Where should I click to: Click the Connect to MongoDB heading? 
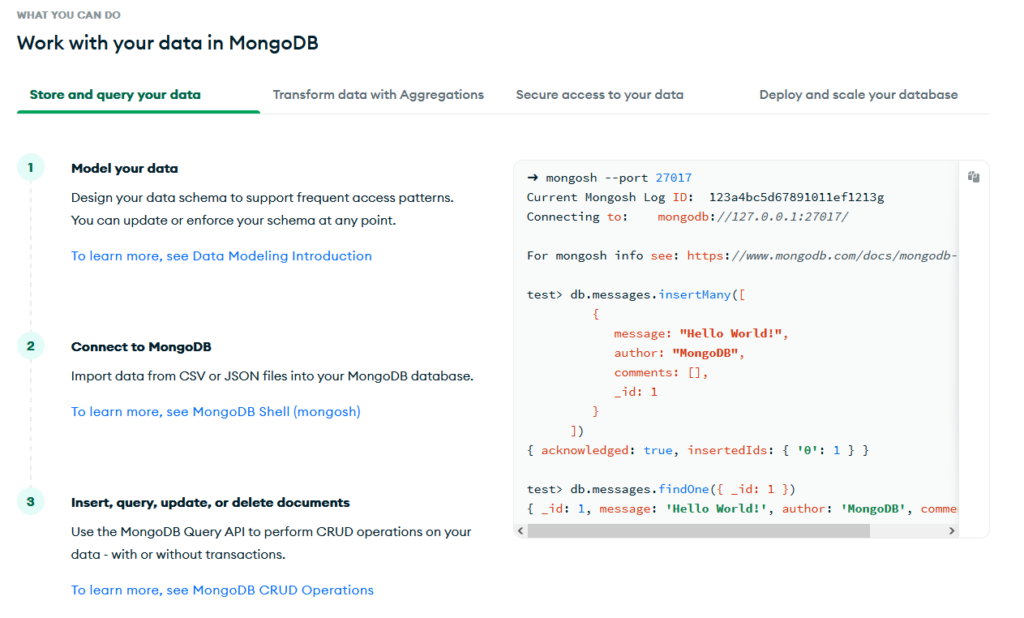coord(143,345)
